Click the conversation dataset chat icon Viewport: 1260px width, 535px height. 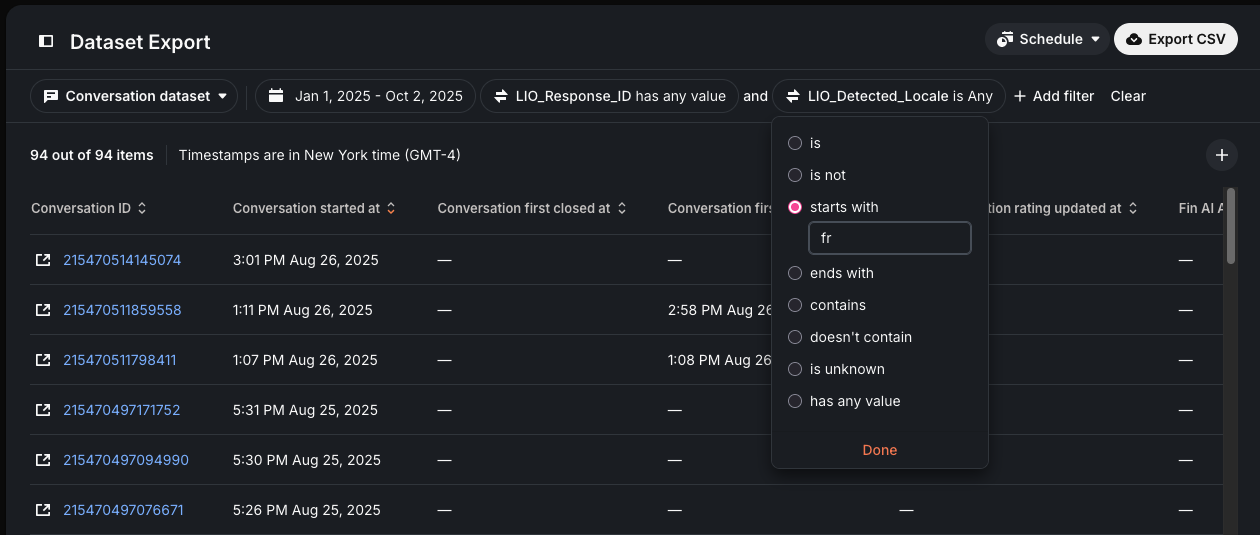[x=50, y=96]
